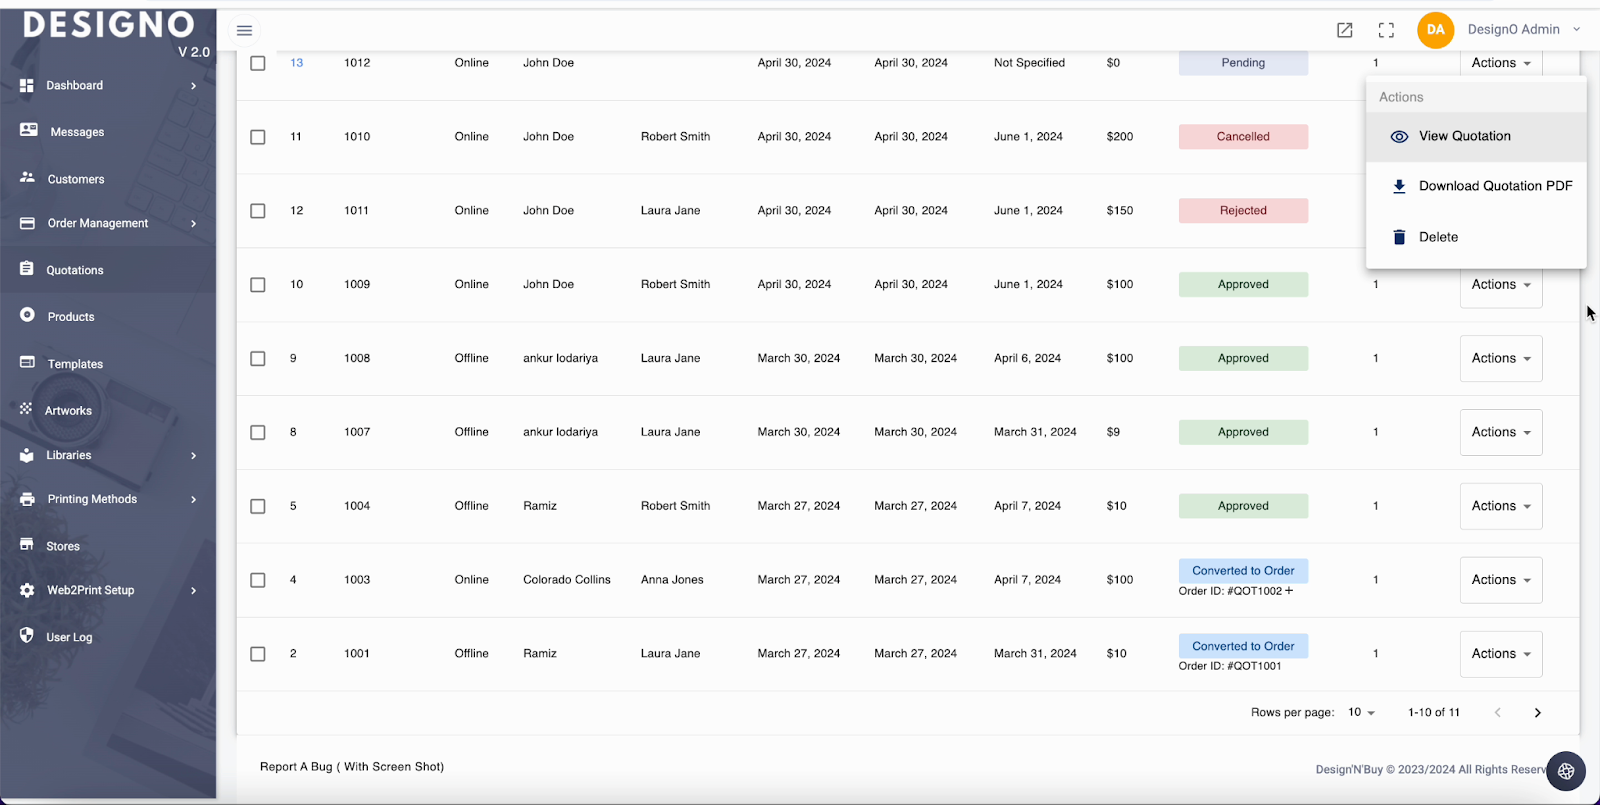Go to next page arrow

pos(1537,713)
